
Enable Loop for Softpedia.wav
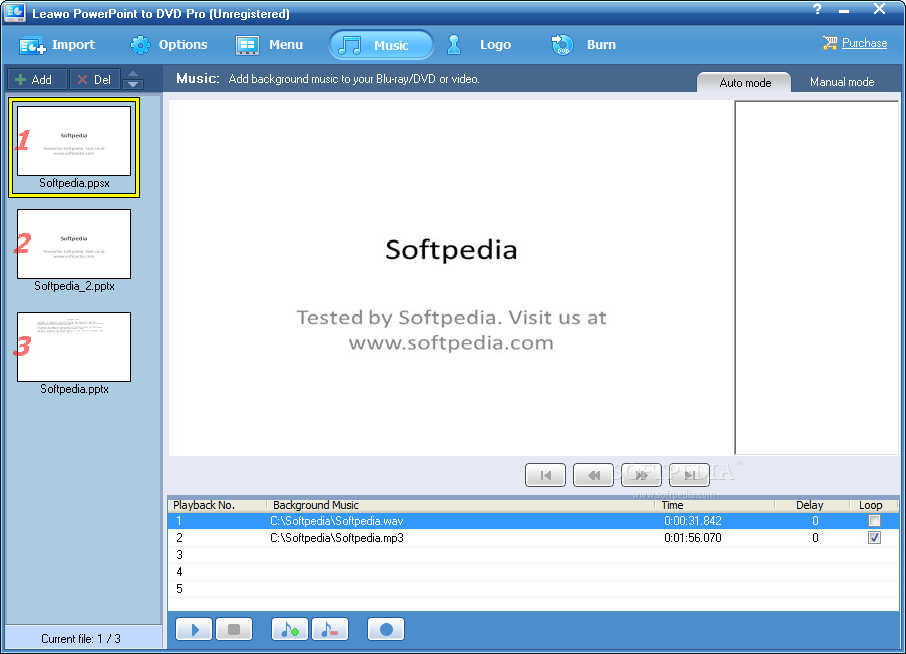[x=874, y=521]
